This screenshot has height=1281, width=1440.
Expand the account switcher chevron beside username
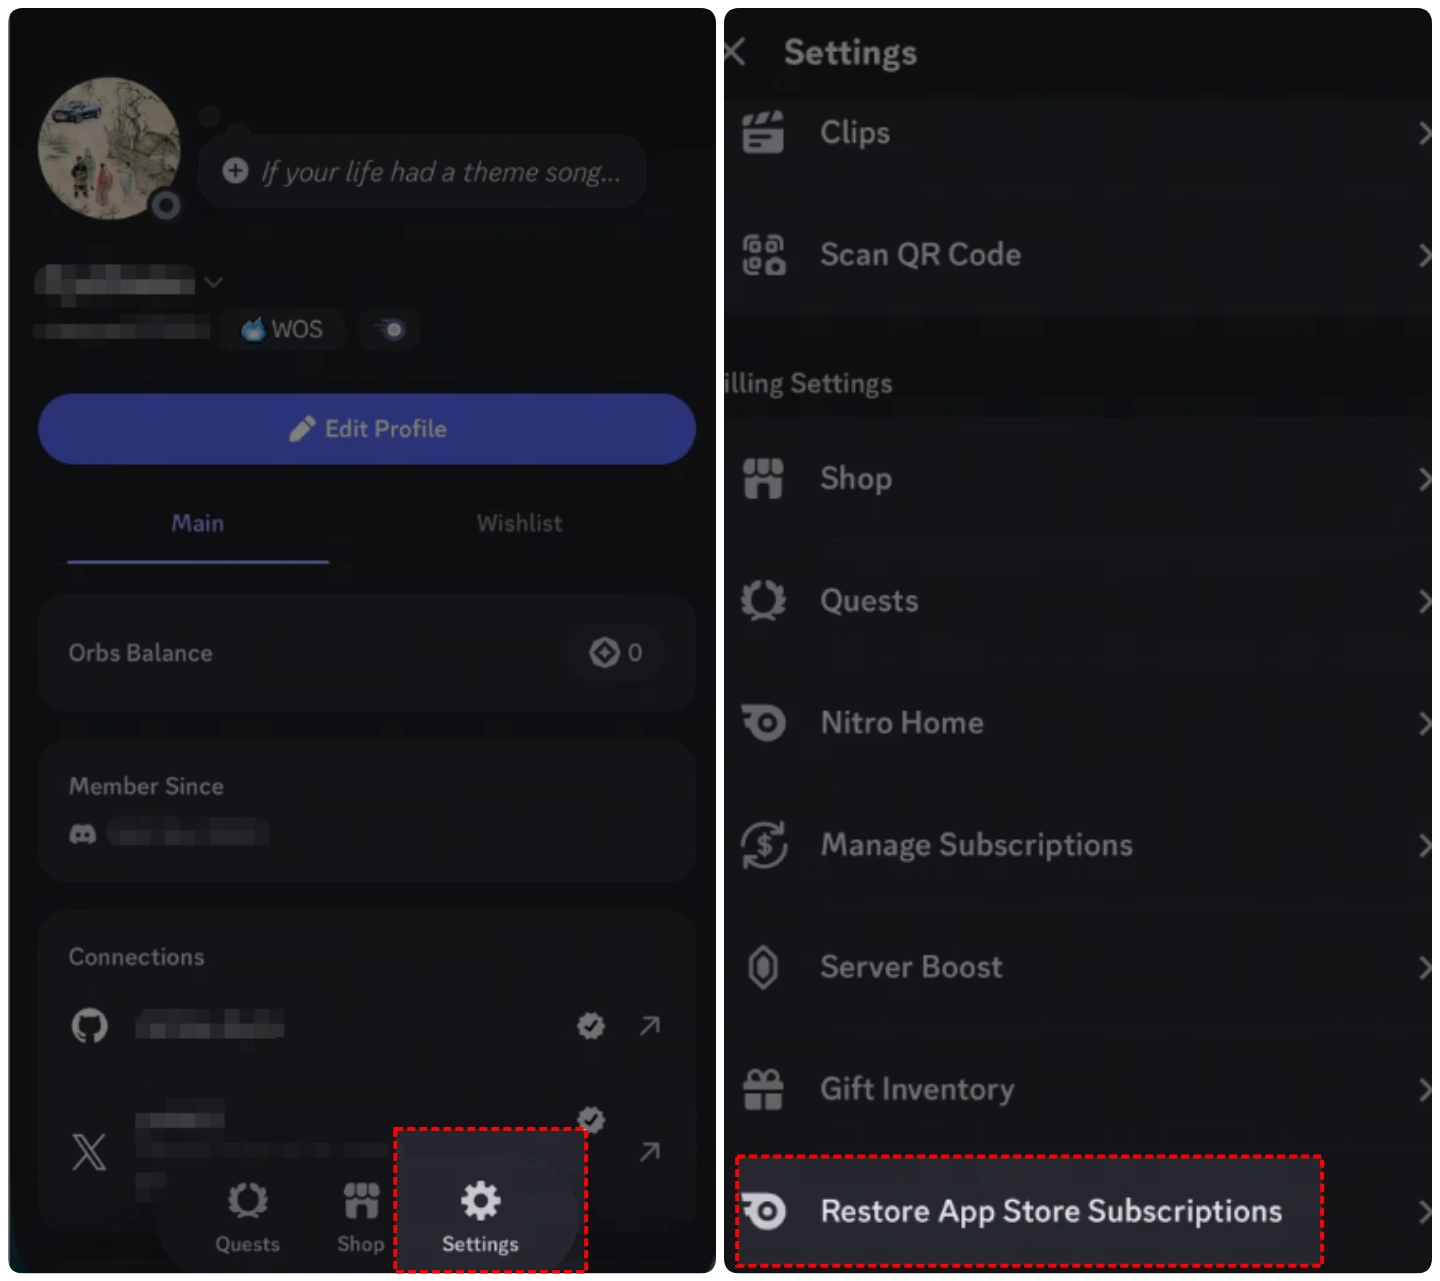pos(213,283)
